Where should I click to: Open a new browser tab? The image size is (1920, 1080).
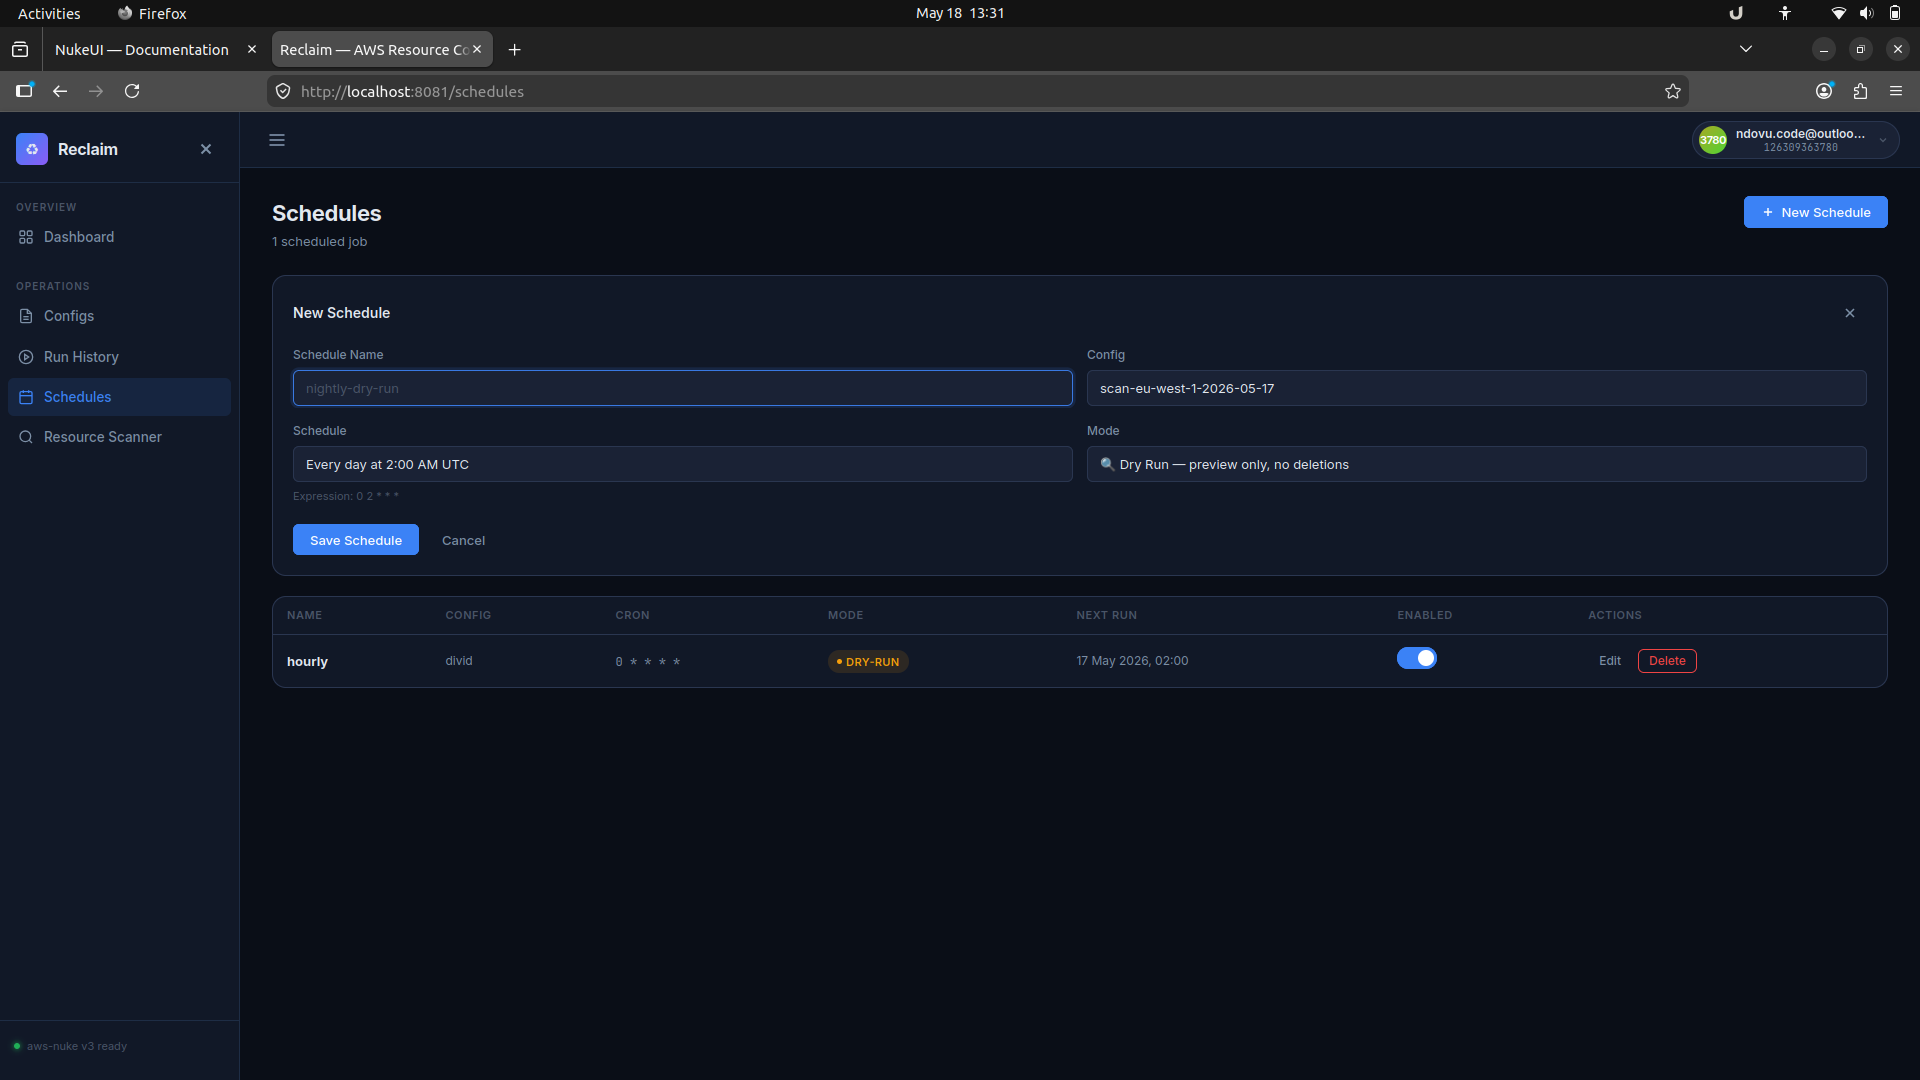click(x=514, y=50)
